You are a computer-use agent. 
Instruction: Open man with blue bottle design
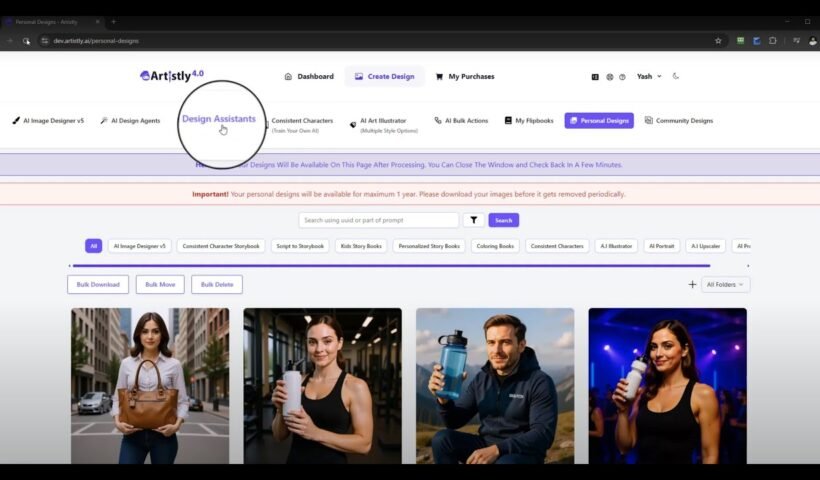pos(495,386)
